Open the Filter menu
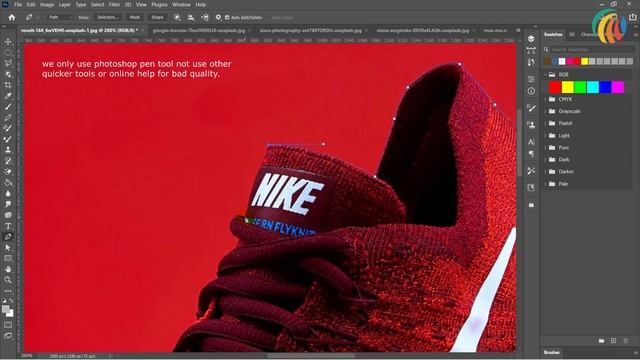This screenshot has height=360, width=640. [114, 4]
